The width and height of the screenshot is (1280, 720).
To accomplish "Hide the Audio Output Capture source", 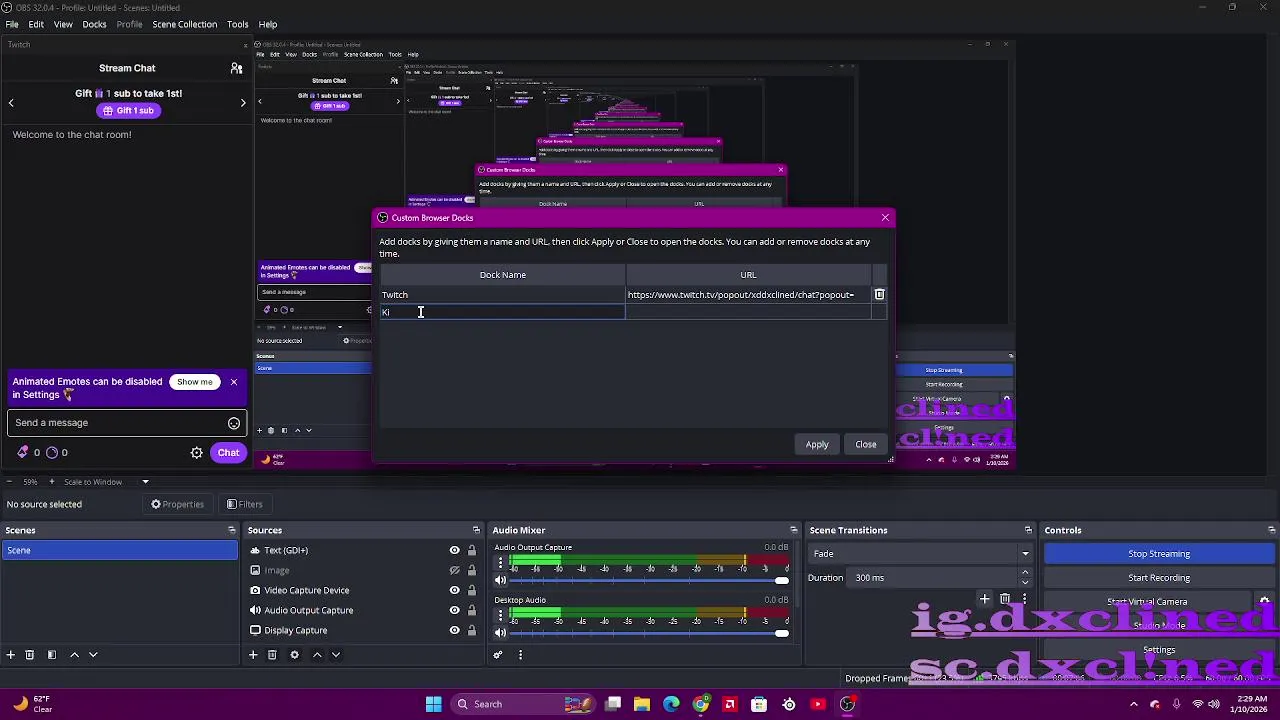I will [x=455, y=610].
